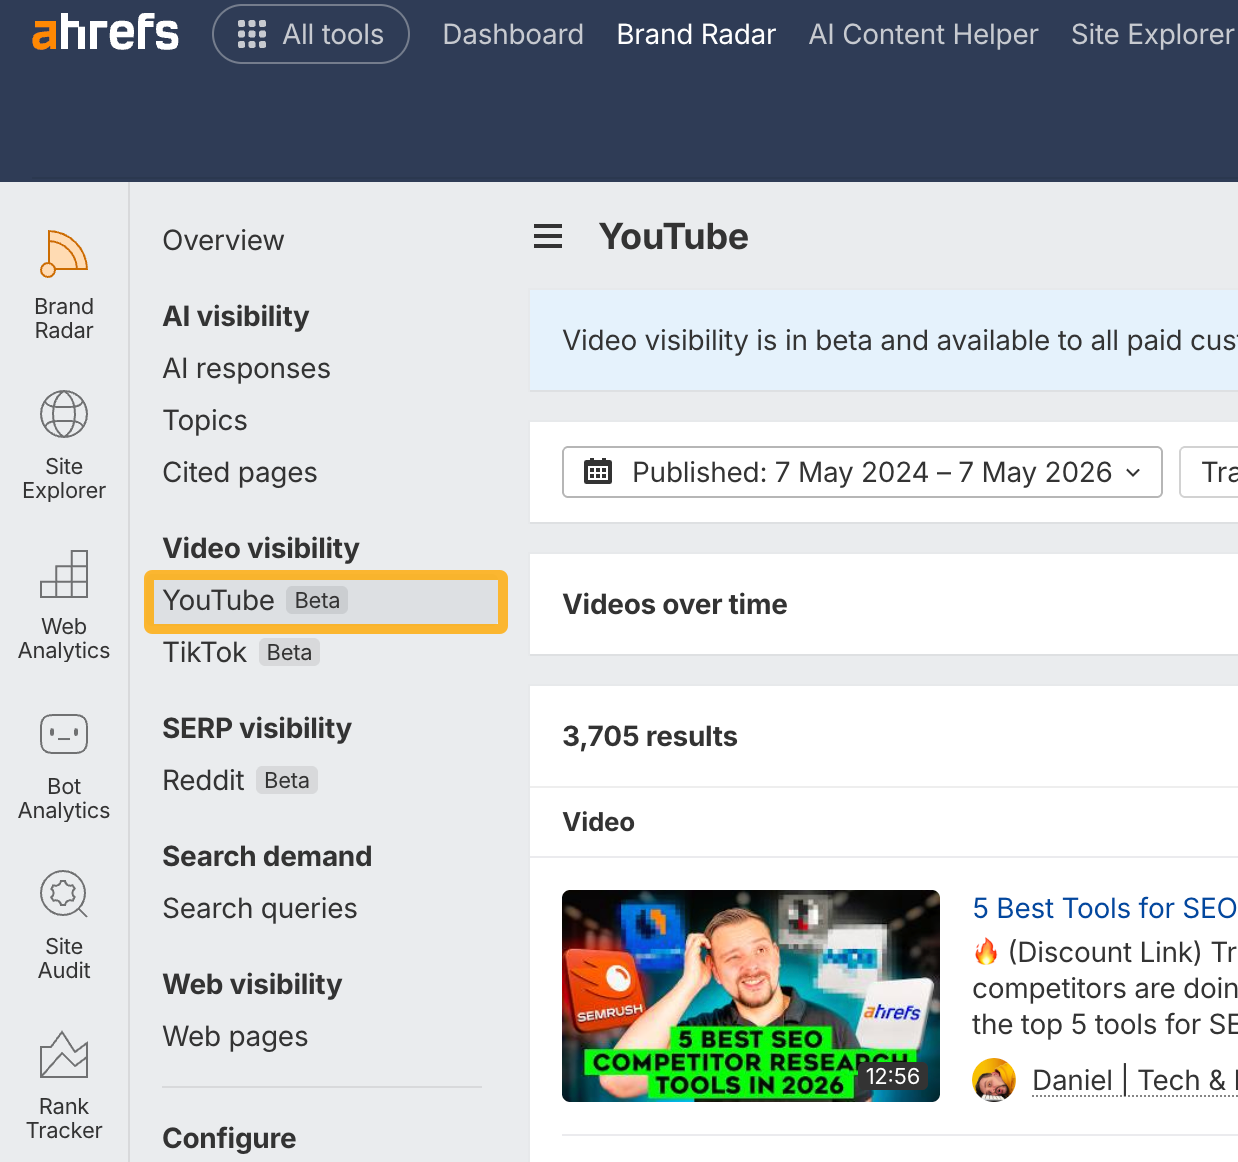Click the SERP visibility section heading
The image size is (1238, 1162).
point(257,728)
